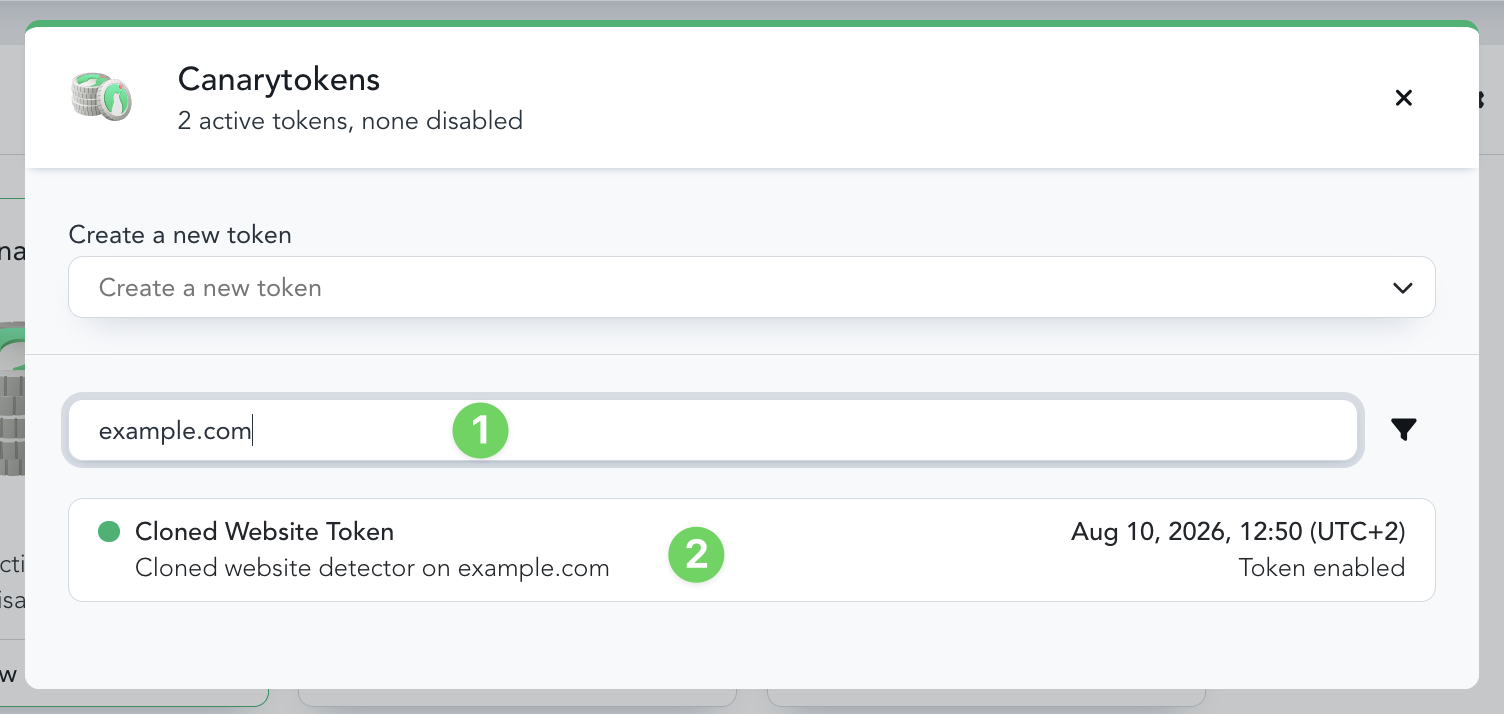Open the "Create a new token" combo box
Image resolution: width=1504 pixels, height=714 pixels.
coord(752,288)
